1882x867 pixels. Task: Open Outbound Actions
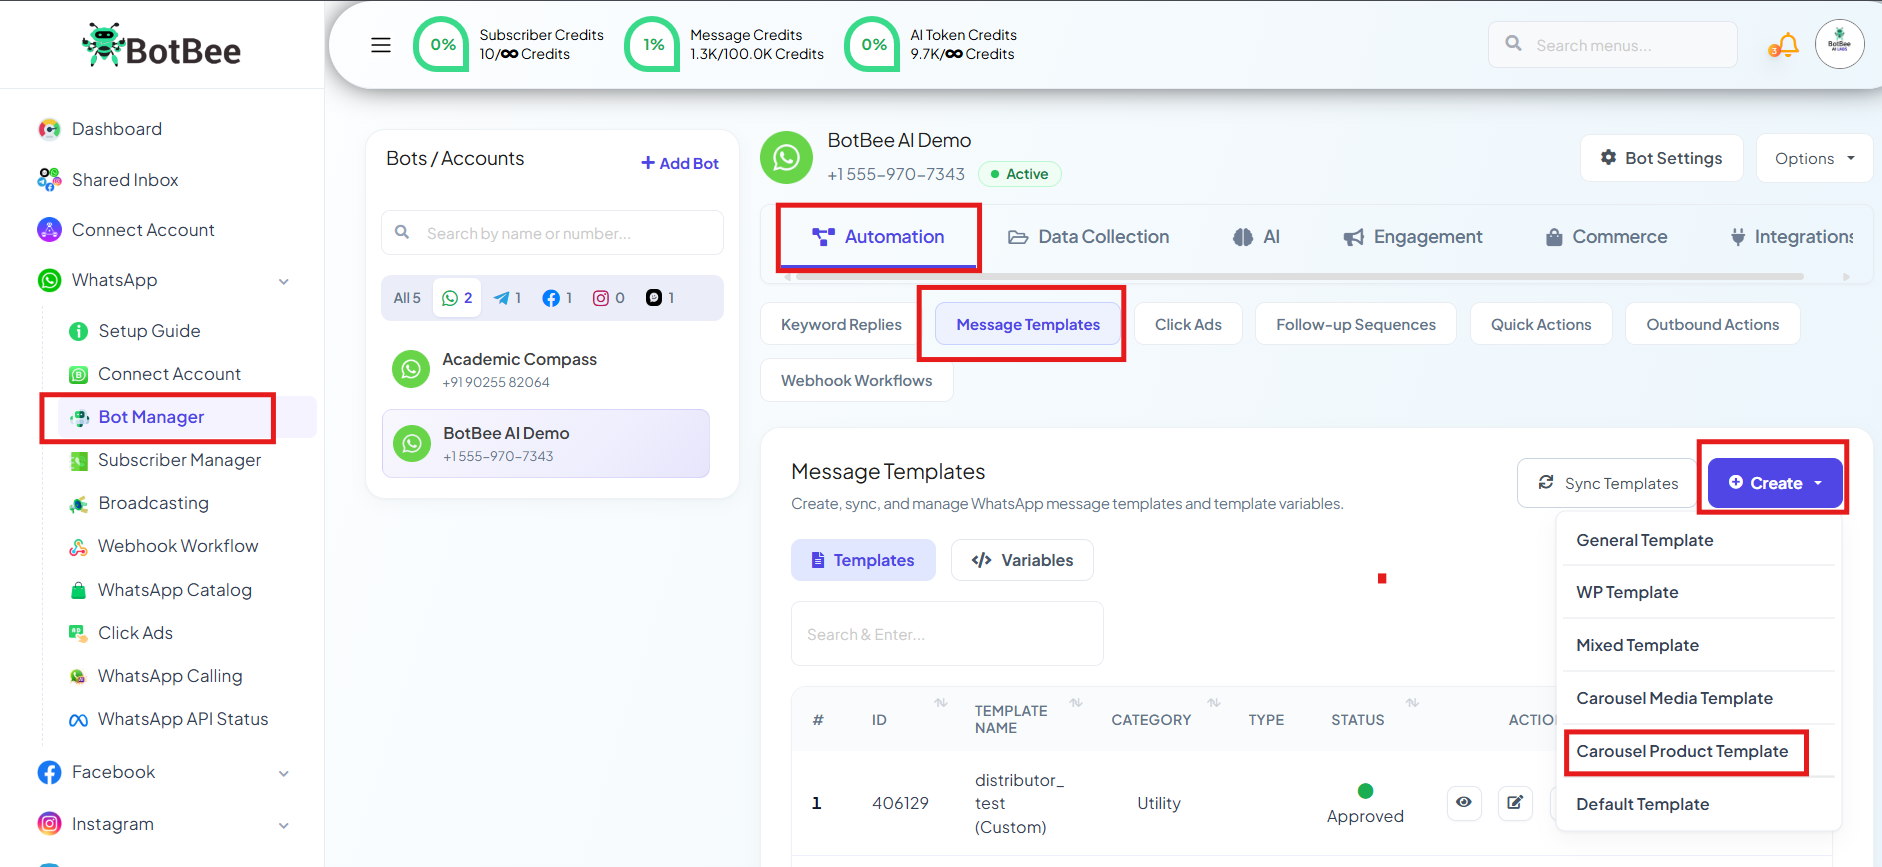[x=1713, y=324]
